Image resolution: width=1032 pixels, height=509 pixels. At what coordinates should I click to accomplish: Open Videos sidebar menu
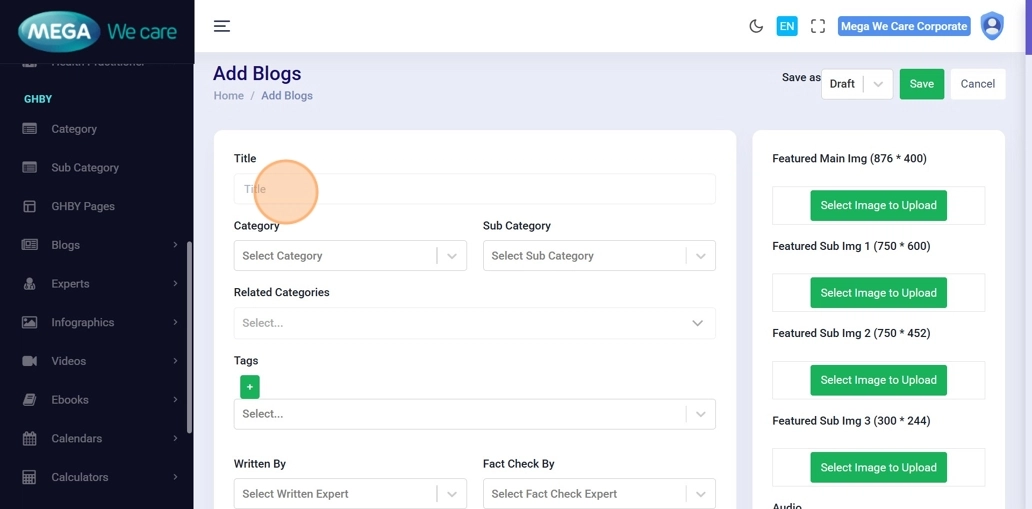pyautogui.click(x=69, y=361)
